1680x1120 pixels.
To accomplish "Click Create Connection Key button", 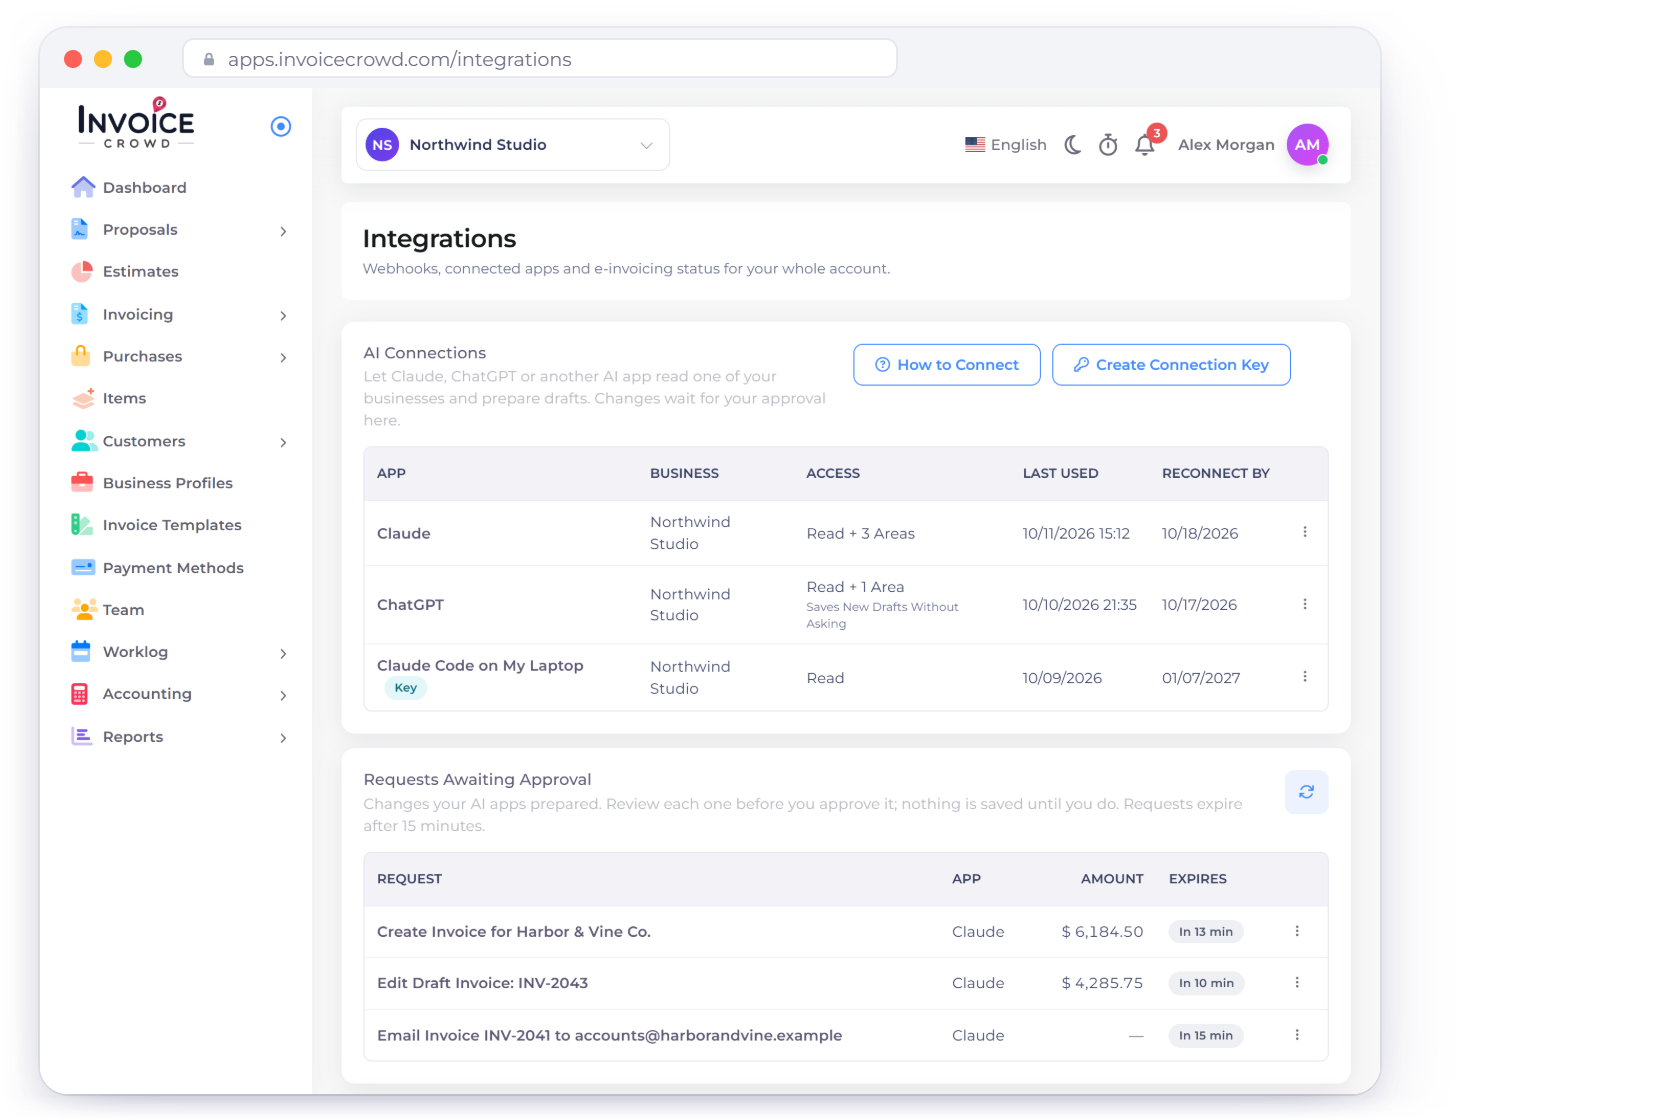I will 1171,365.
